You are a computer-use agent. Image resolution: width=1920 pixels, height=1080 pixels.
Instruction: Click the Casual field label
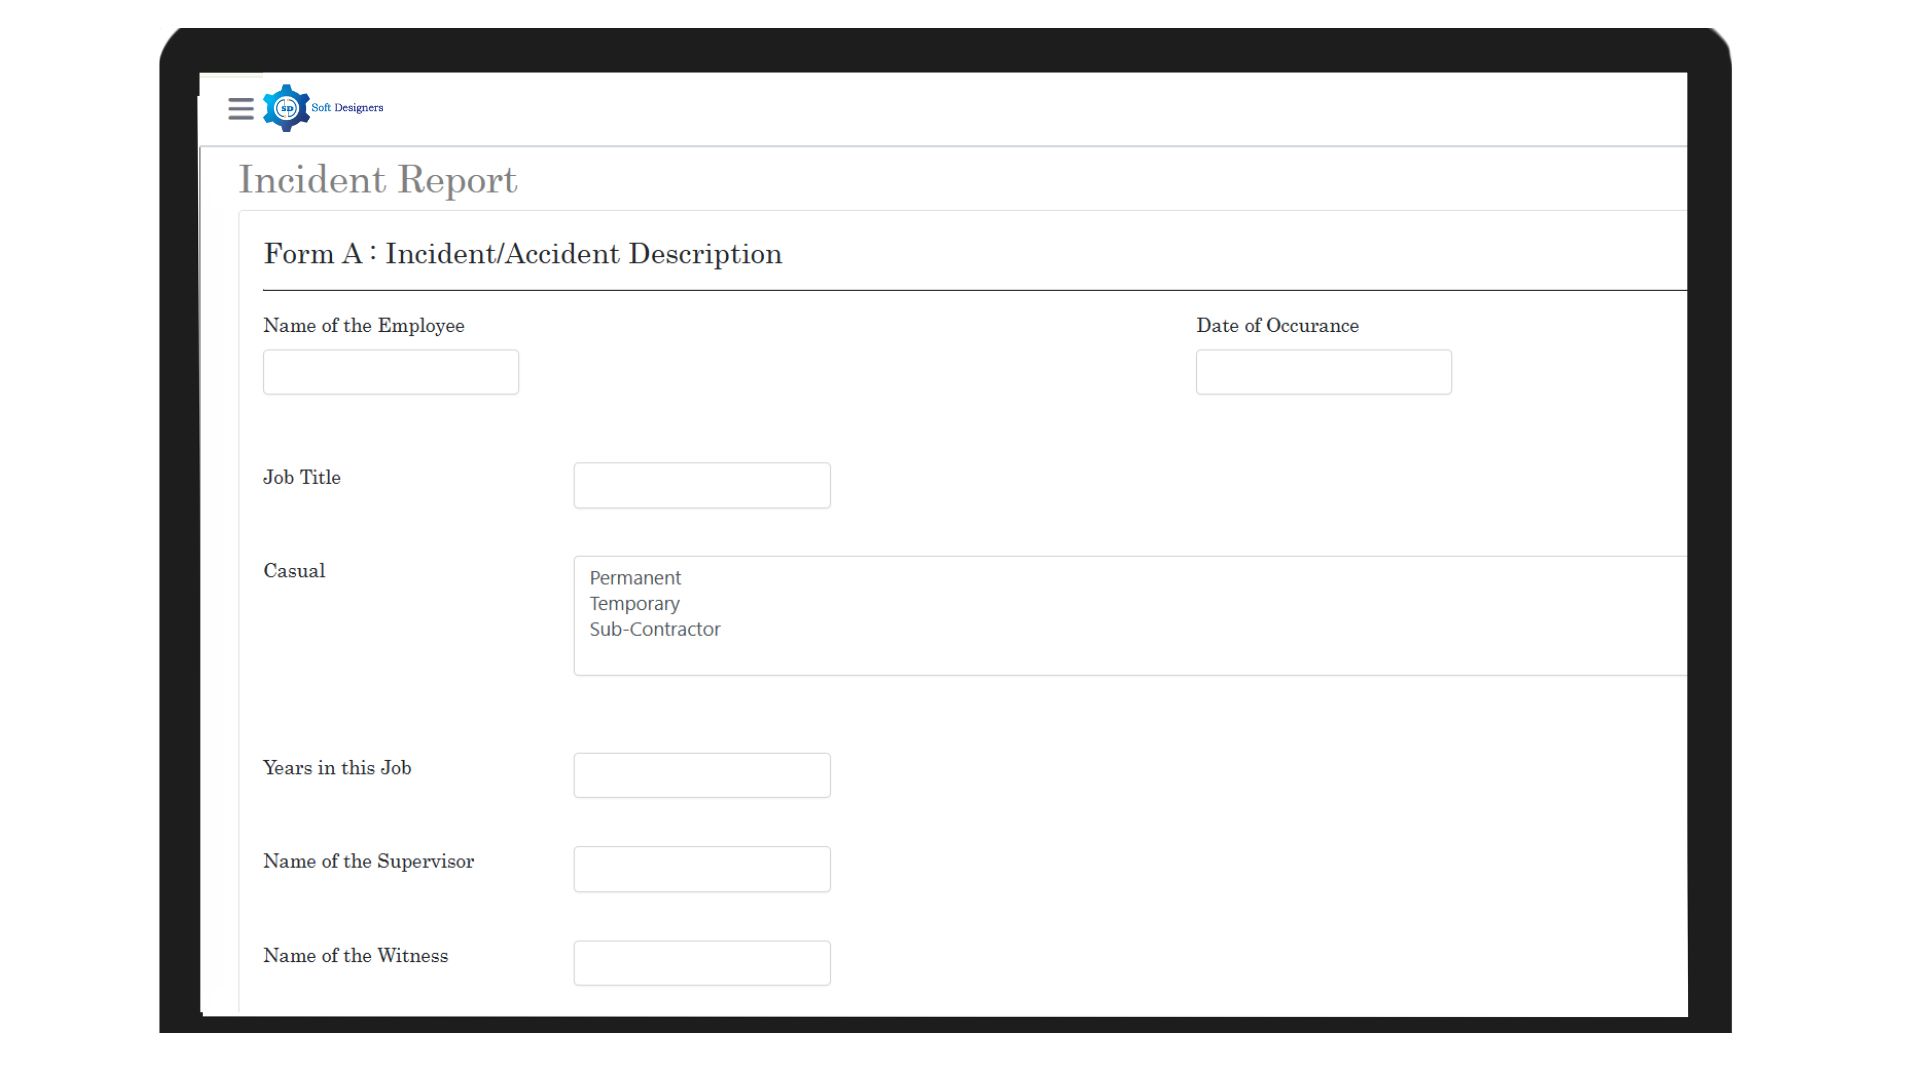pos(294,571)
